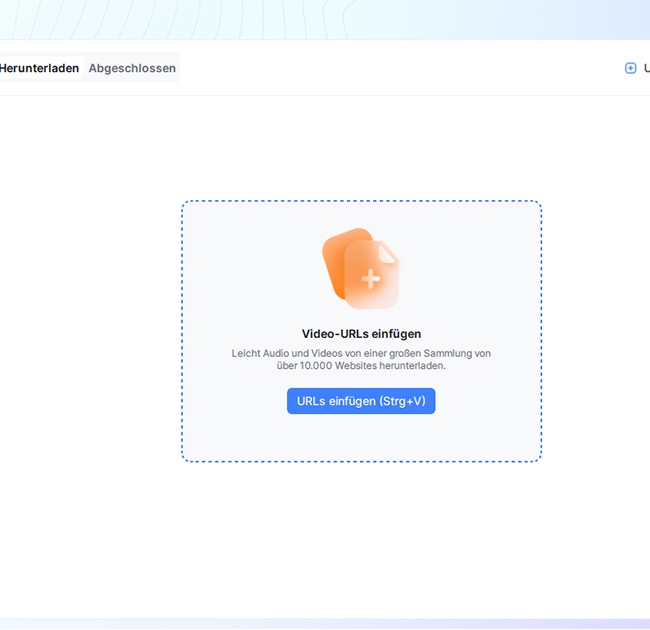Open the Abgeschlossen tab
This screenshot has height=630, width=650.
(132, 68)
